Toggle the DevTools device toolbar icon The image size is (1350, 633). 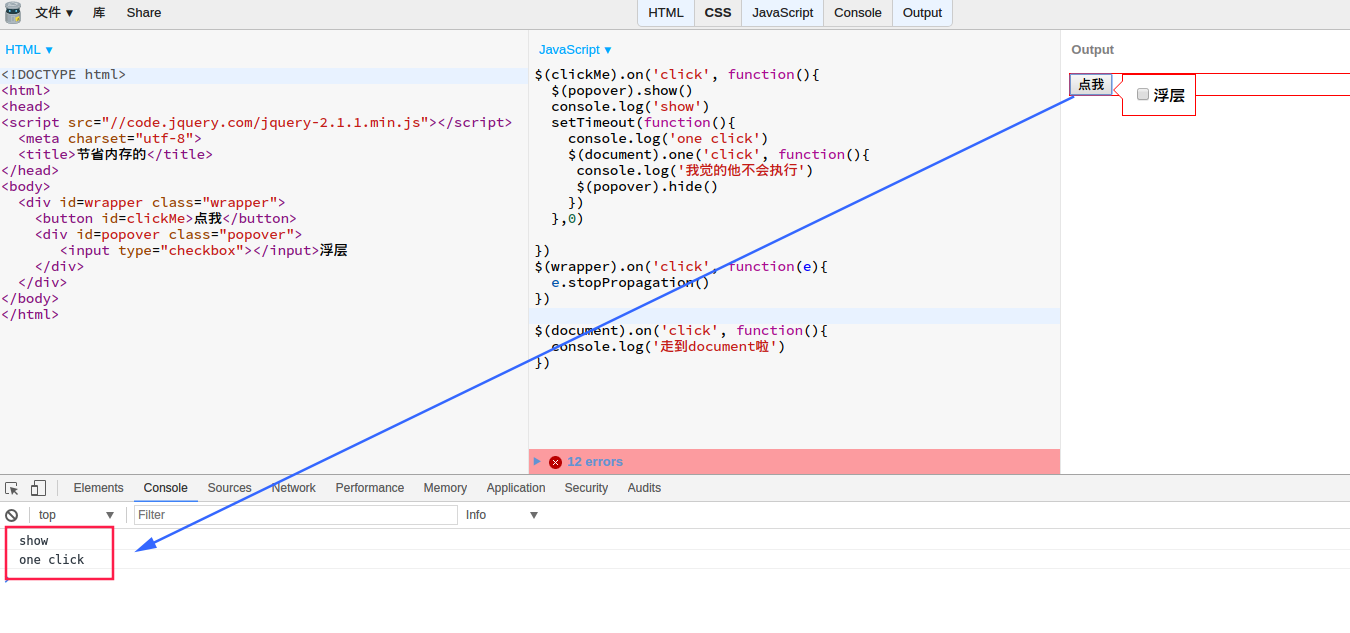38,488
